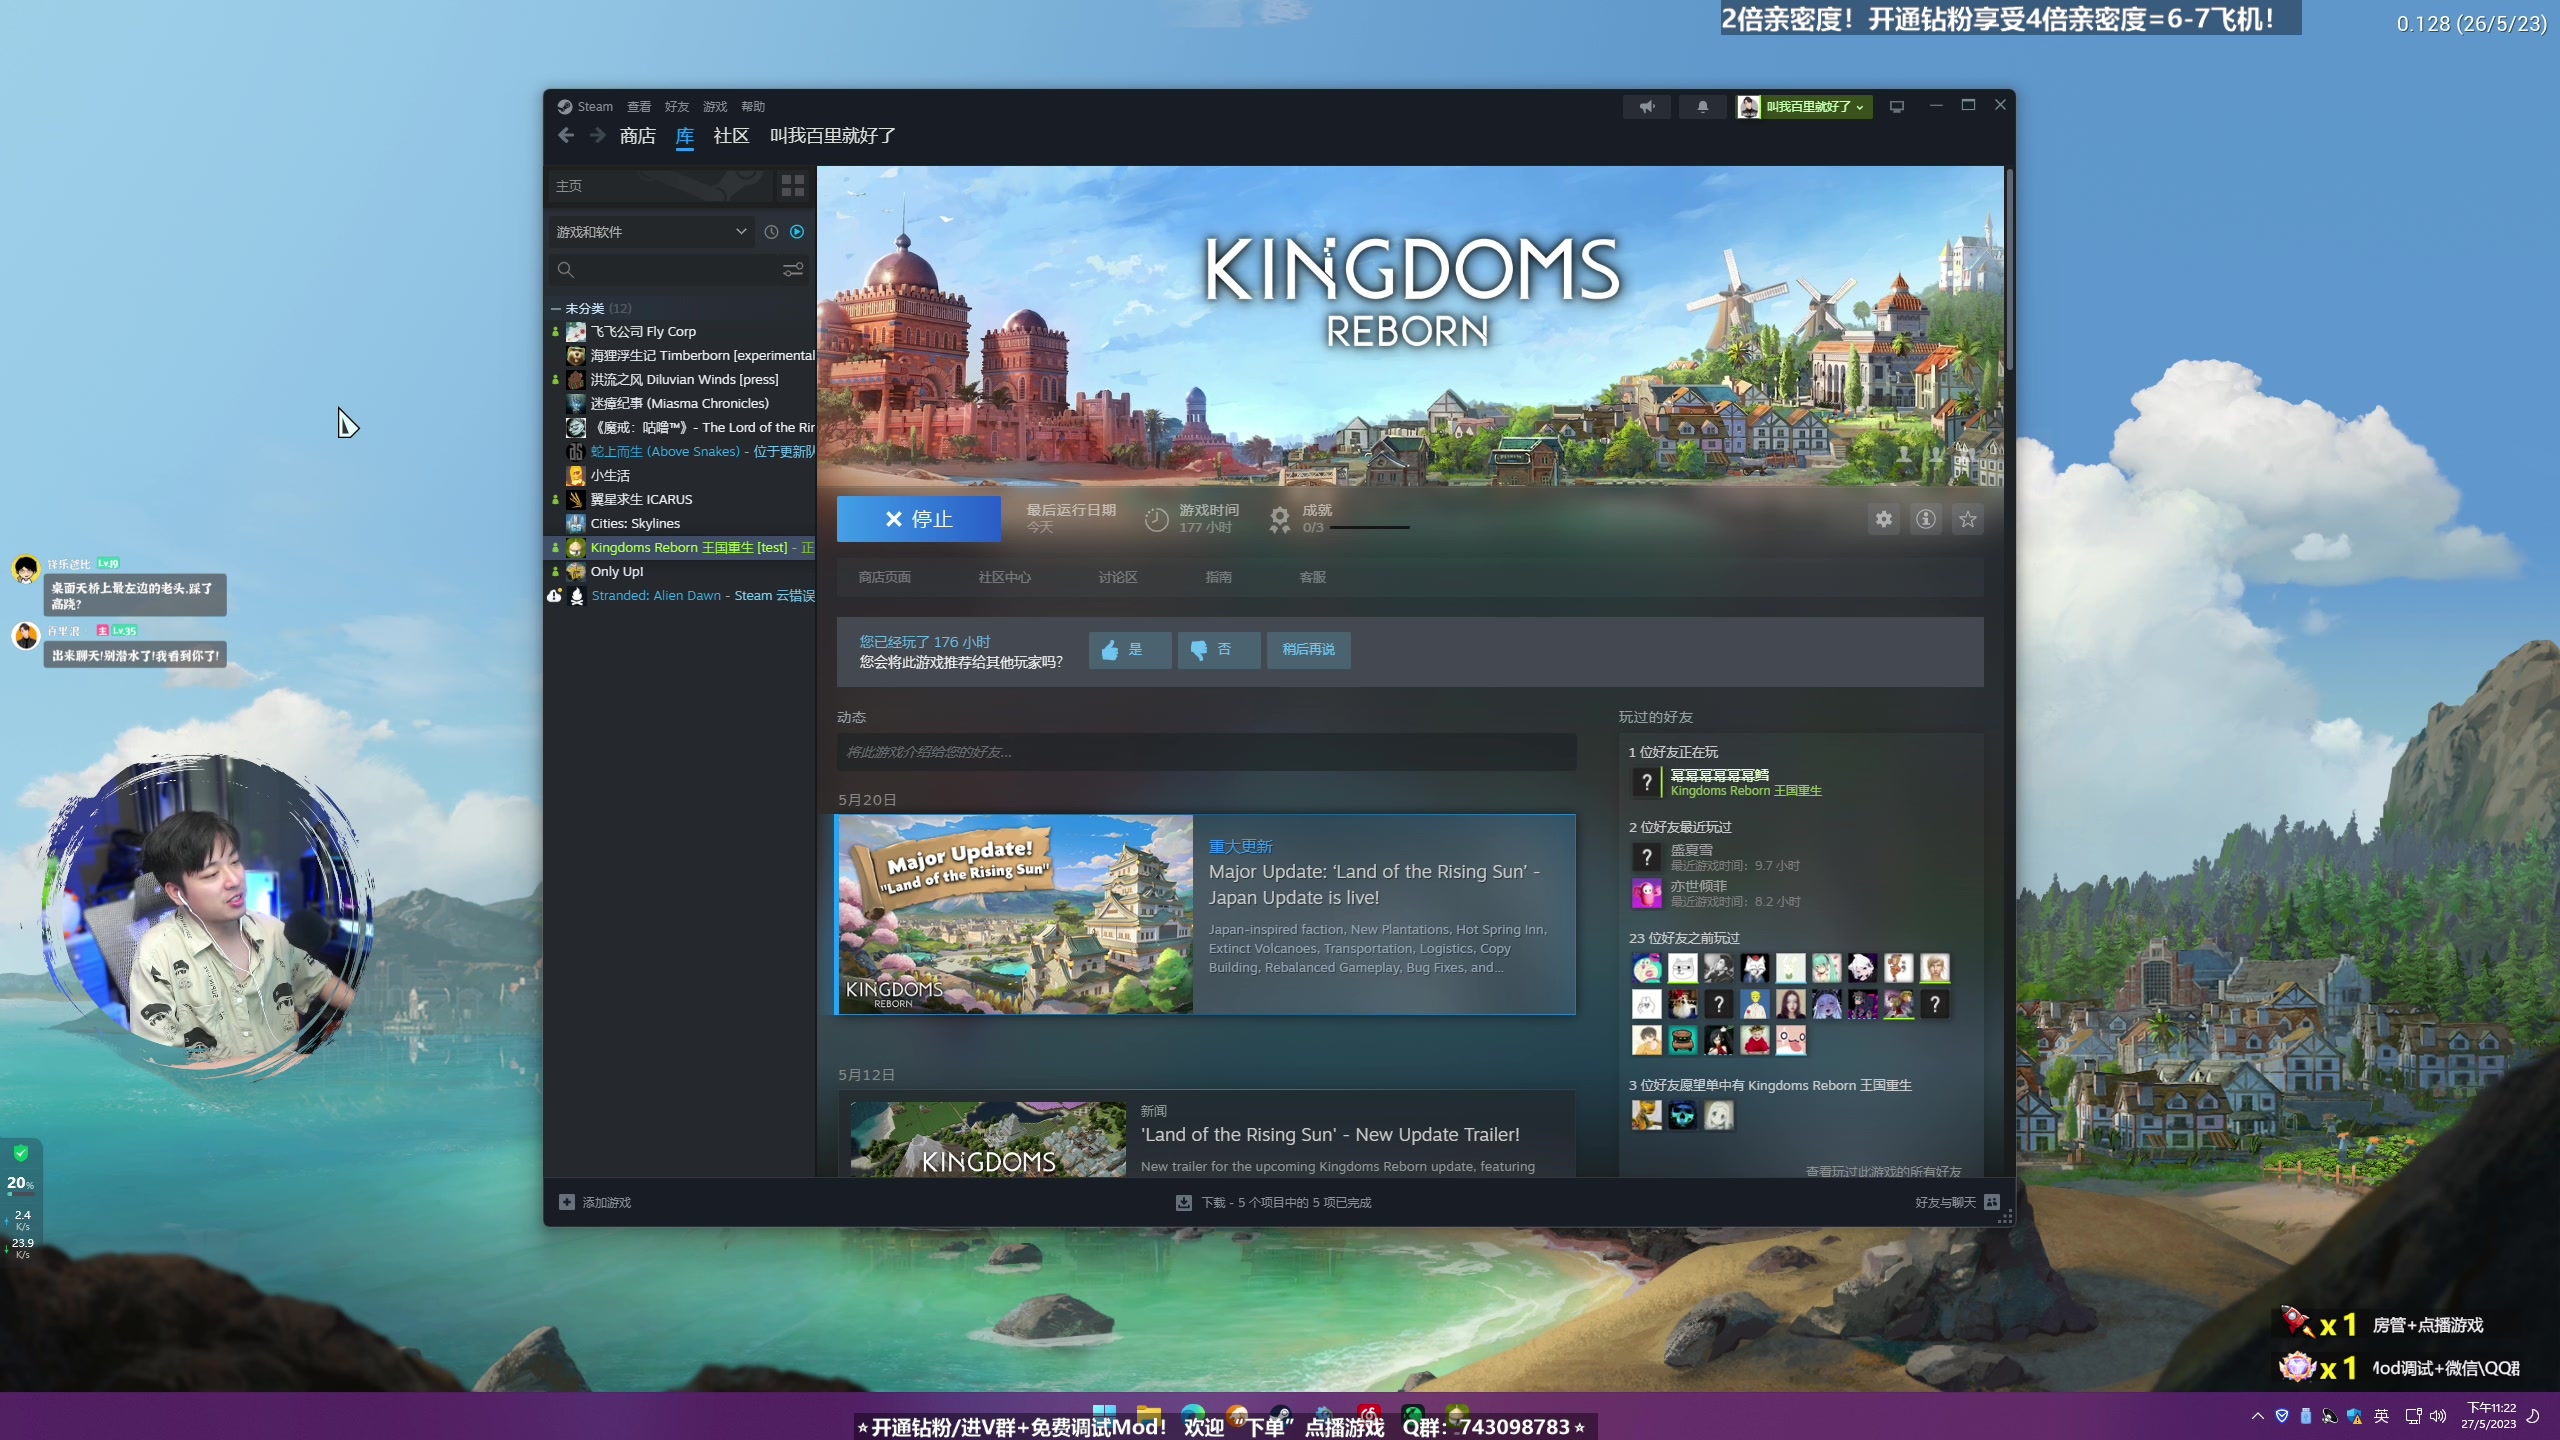Switch input language 英 in system tray
2560x1440 pixels.
(x=2381, y=1416)
